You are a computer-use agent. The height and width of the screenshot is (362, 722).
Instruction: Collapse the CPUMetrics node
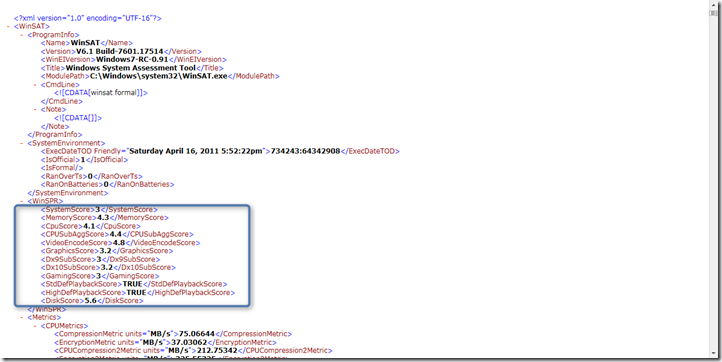pyautogui.click(x=35, y=326)
